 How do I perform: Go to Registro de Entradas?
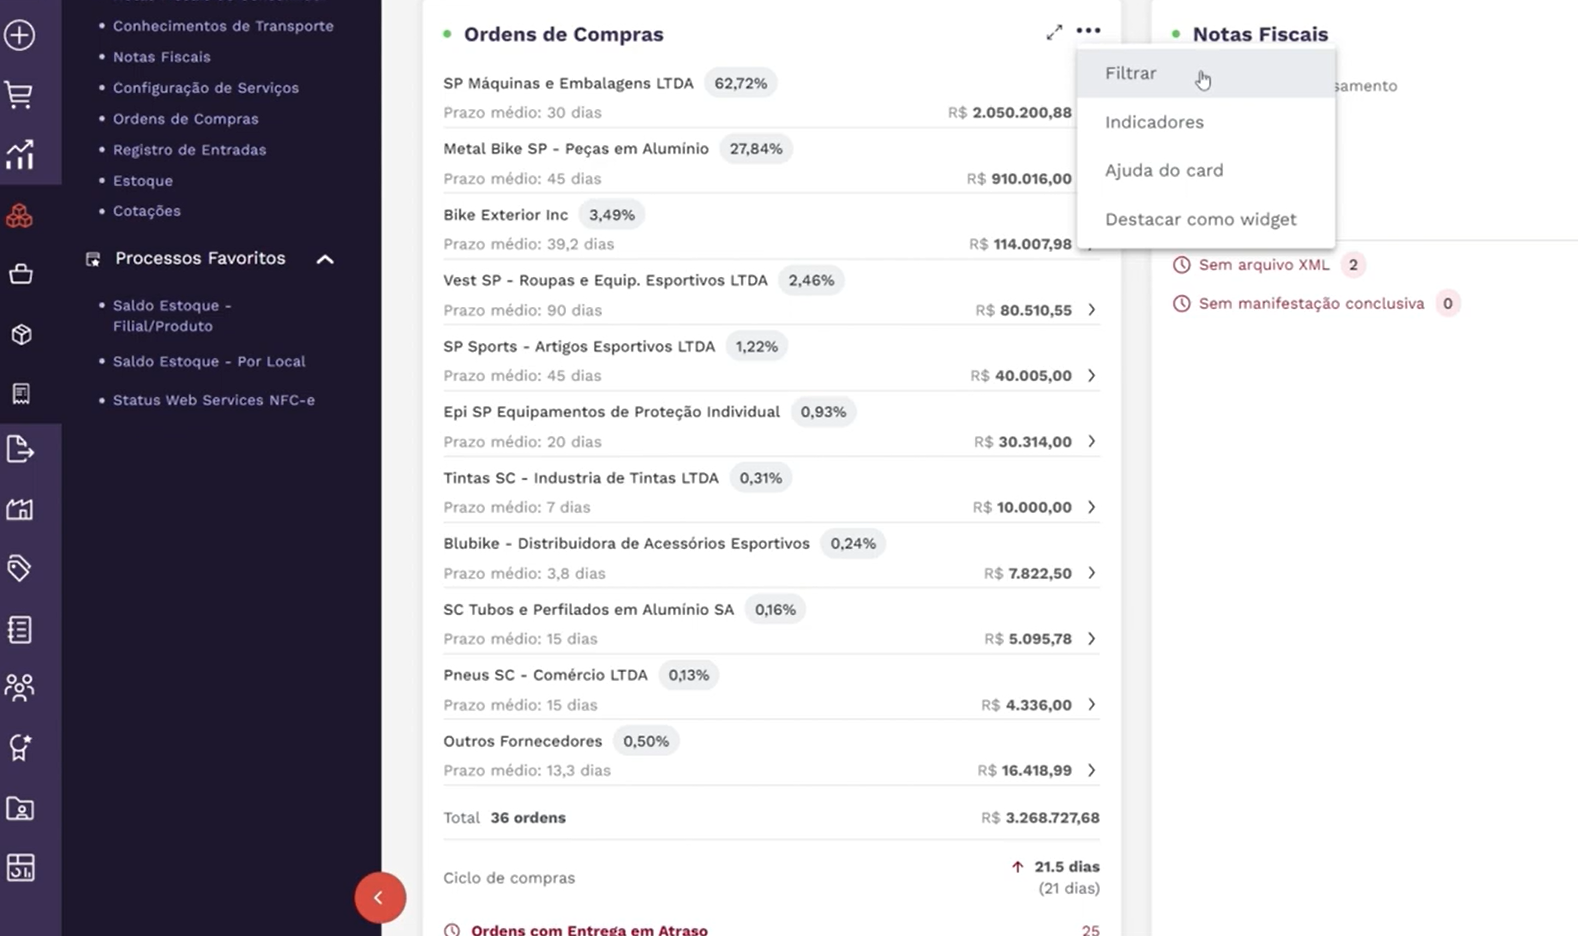(x=189, y=150)
